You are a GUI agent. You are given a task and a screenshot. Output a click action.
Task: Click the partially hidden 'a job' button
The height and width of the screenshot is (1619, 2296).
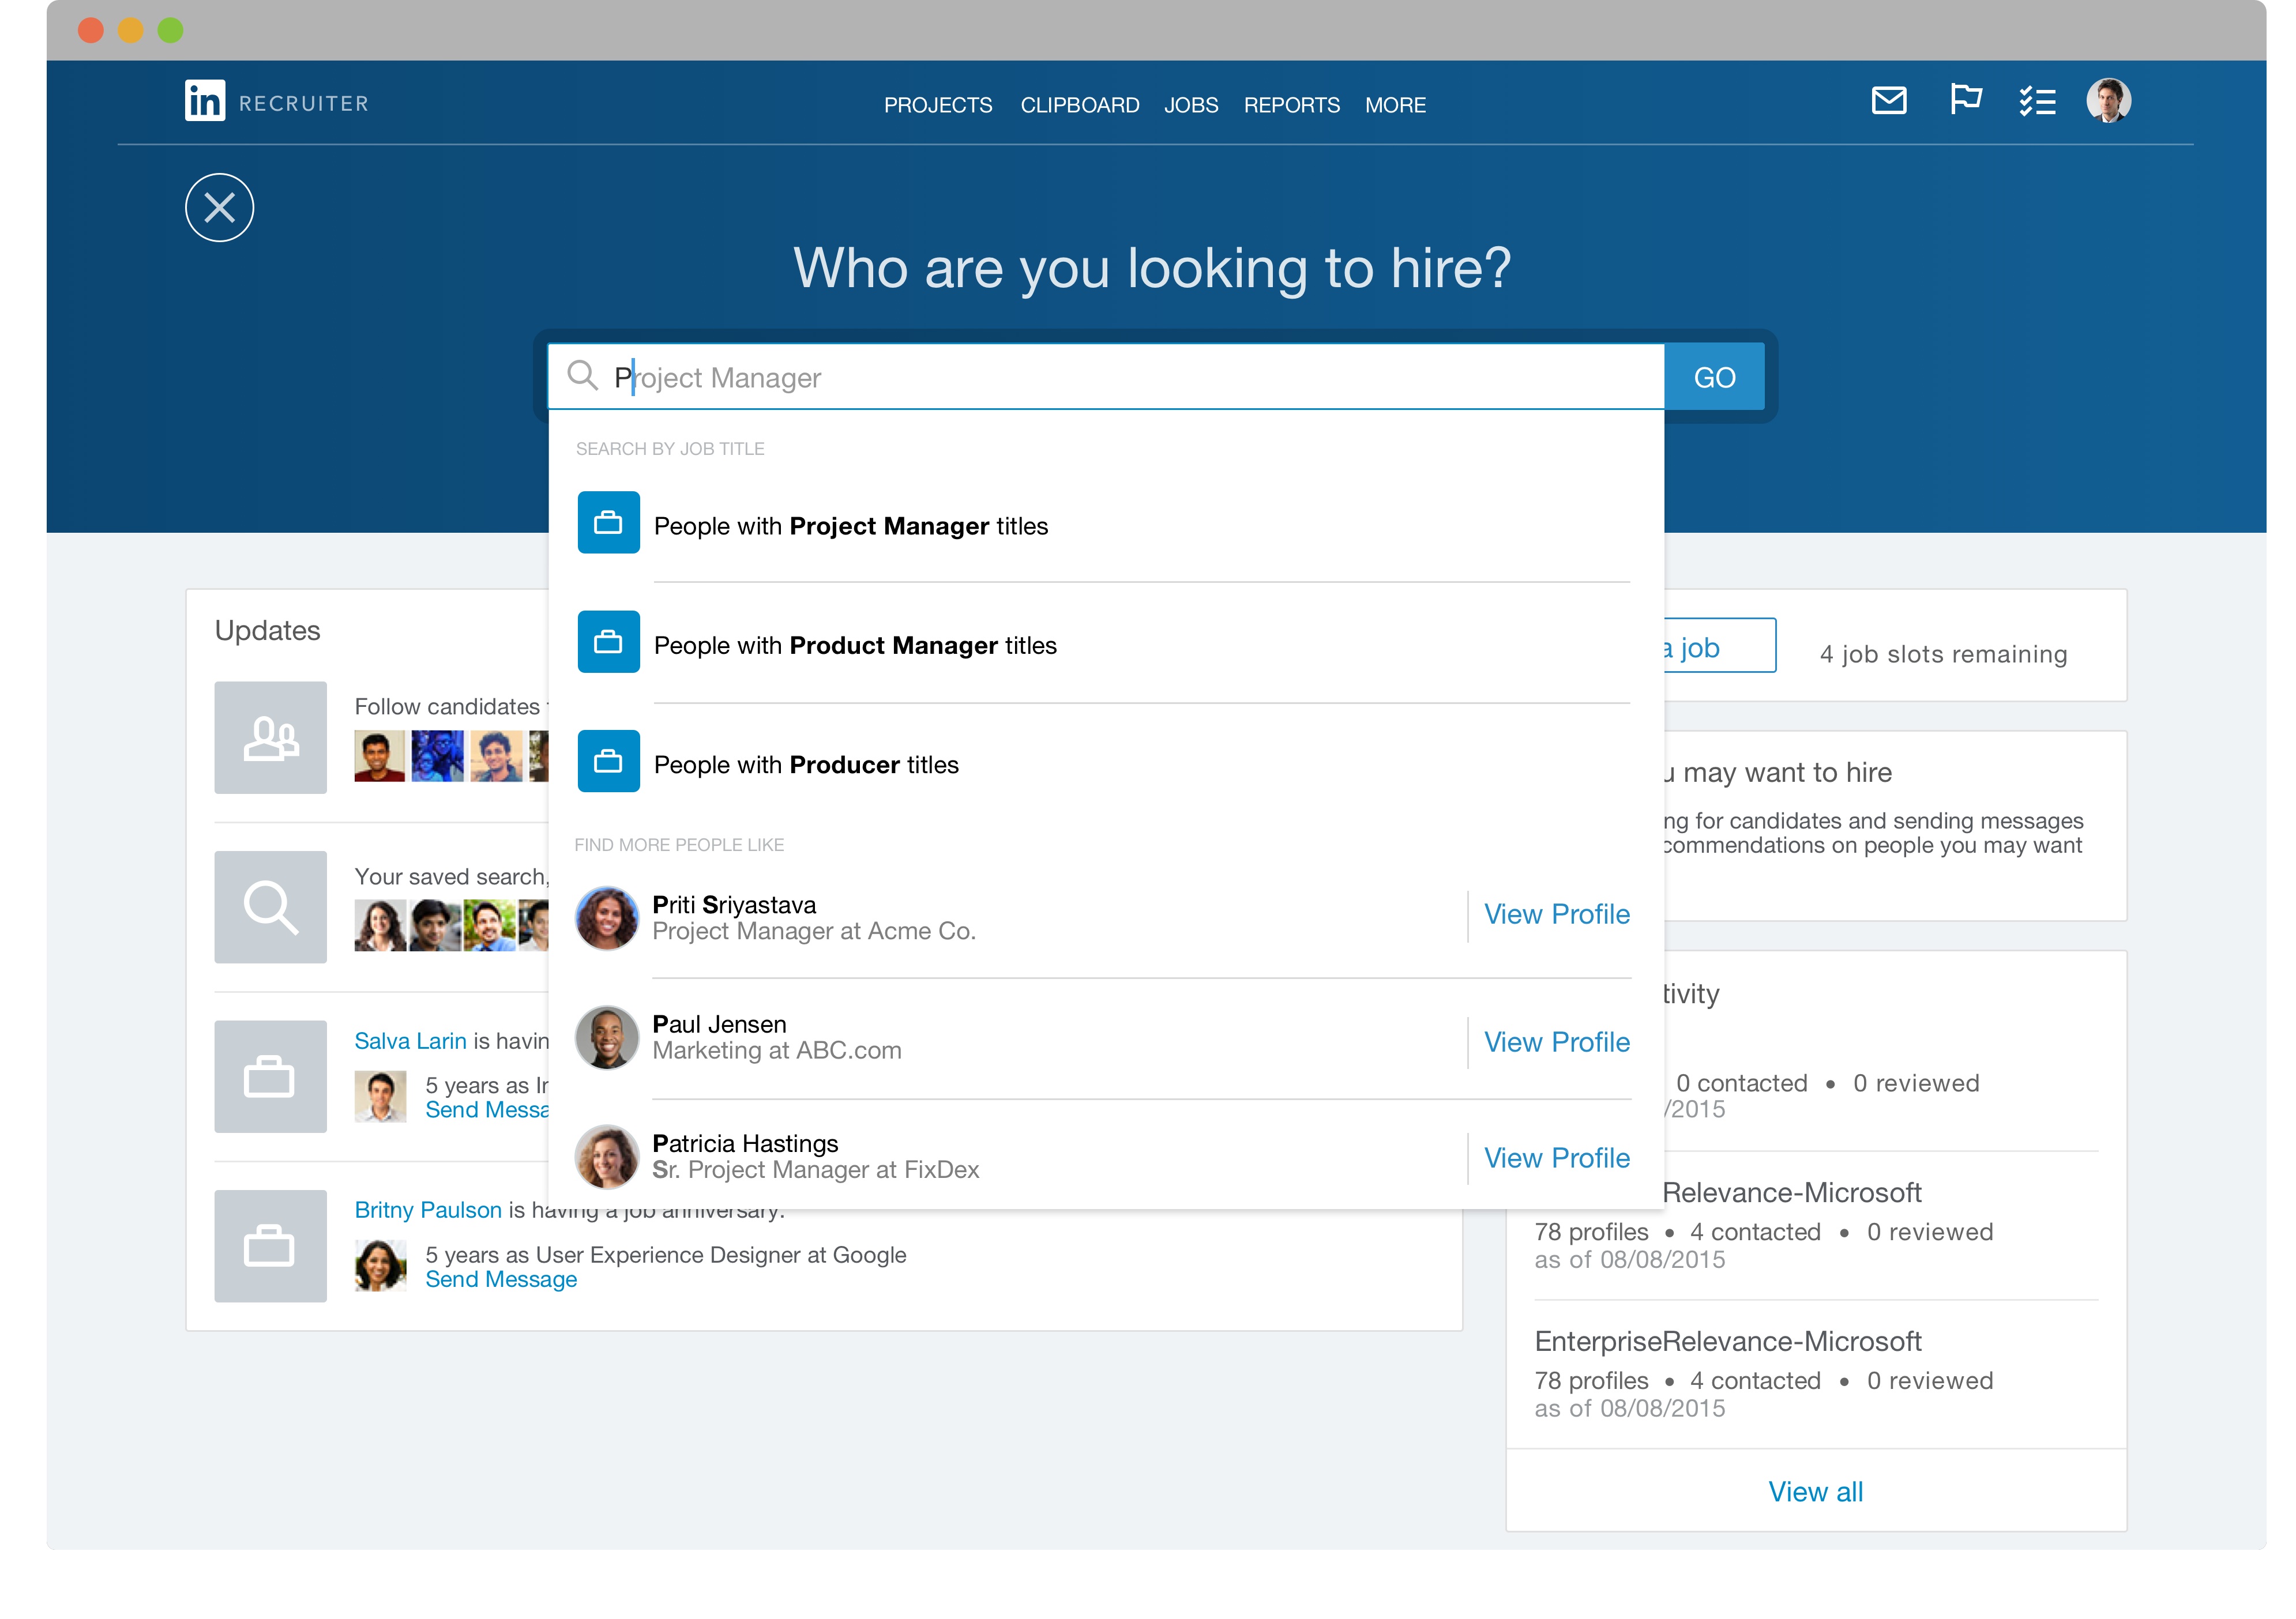[x=1720, y=646]
